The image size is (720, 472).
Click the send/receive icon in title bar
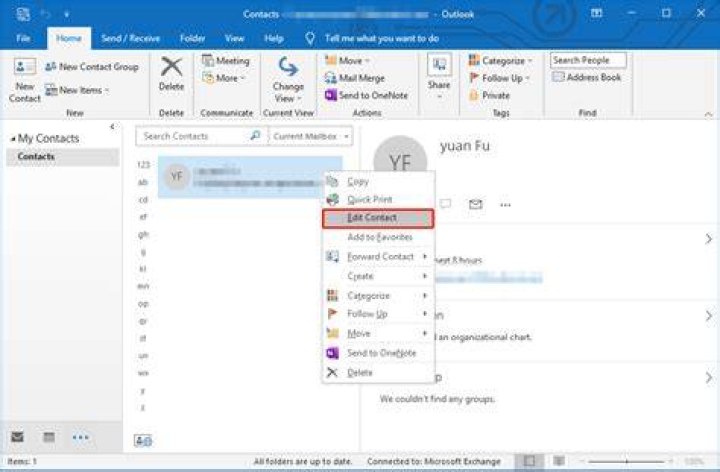click(22, 14)
